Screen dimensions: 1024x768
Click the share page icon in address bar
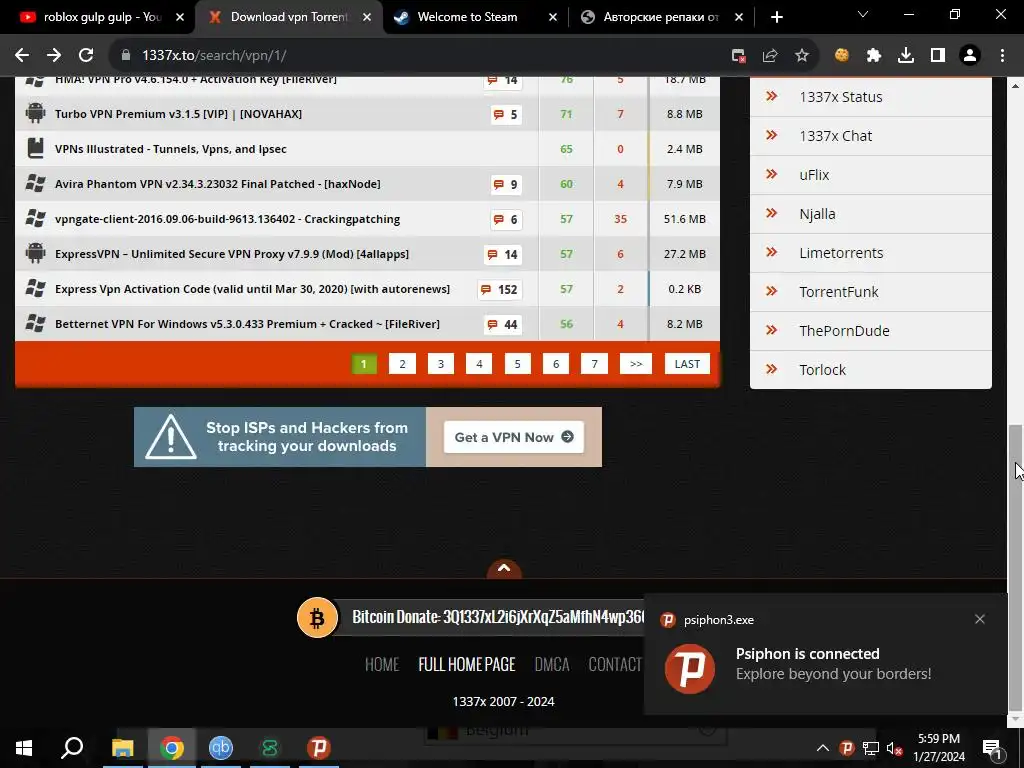pyautogui.click(x=770, y=56)
